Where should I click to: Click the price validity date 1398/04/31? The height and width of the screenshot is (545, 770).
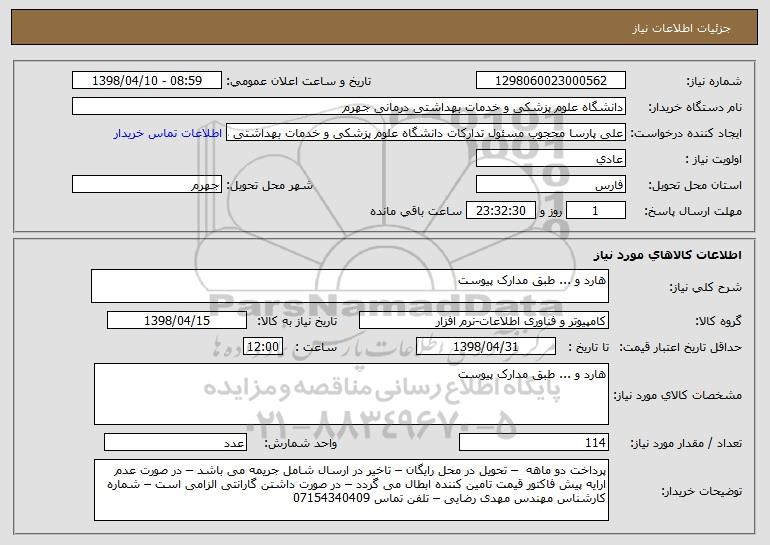[486, 347]
